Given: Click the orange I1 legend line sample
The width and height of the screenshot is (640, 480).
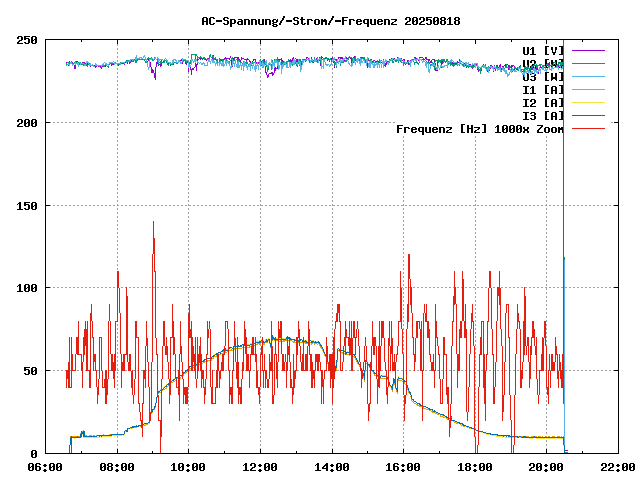Looking at the screenshot, I should tap(590, 89).
